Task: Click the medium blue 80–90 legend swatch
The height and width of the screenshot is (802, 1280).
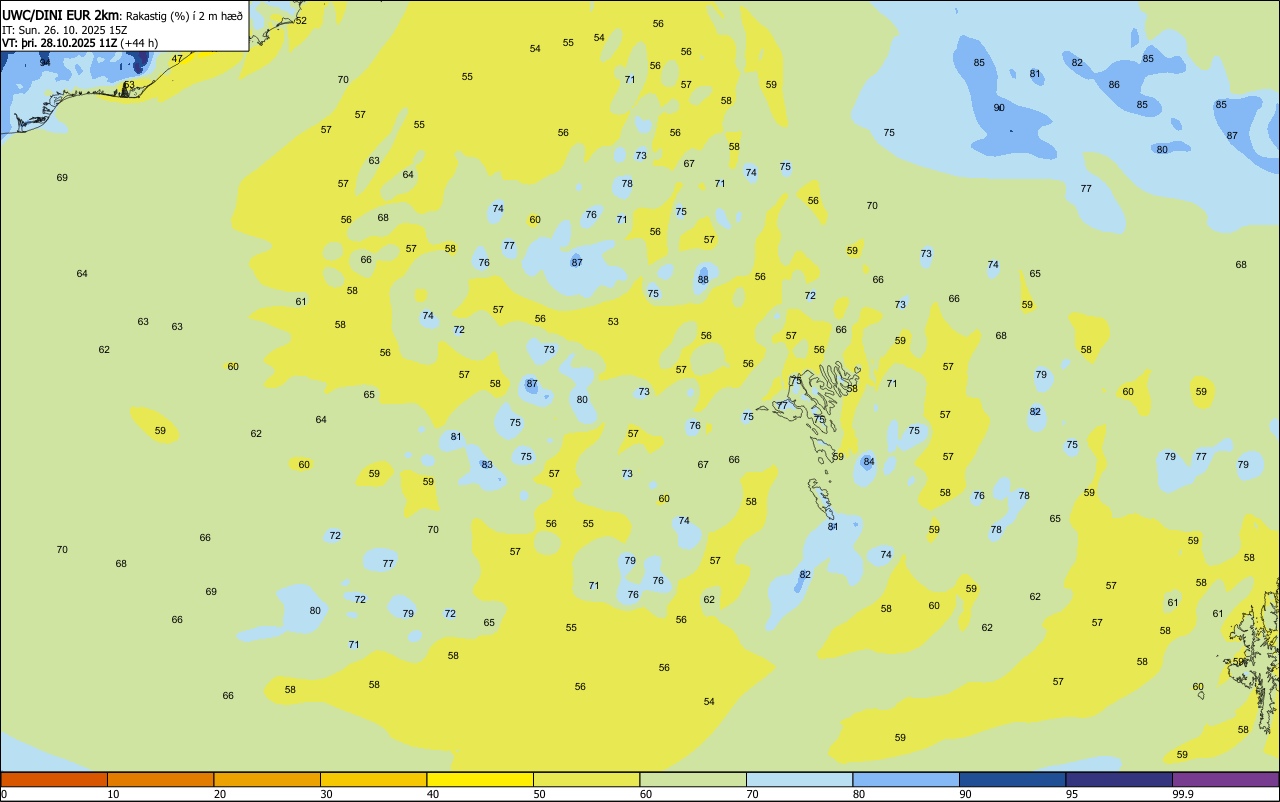Action: [x=906, y=779]
